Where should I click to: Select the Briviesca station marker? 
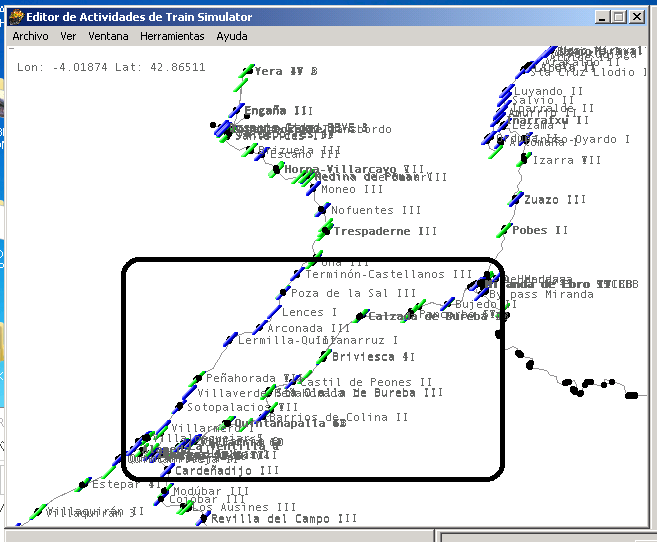tap(325, 357)
